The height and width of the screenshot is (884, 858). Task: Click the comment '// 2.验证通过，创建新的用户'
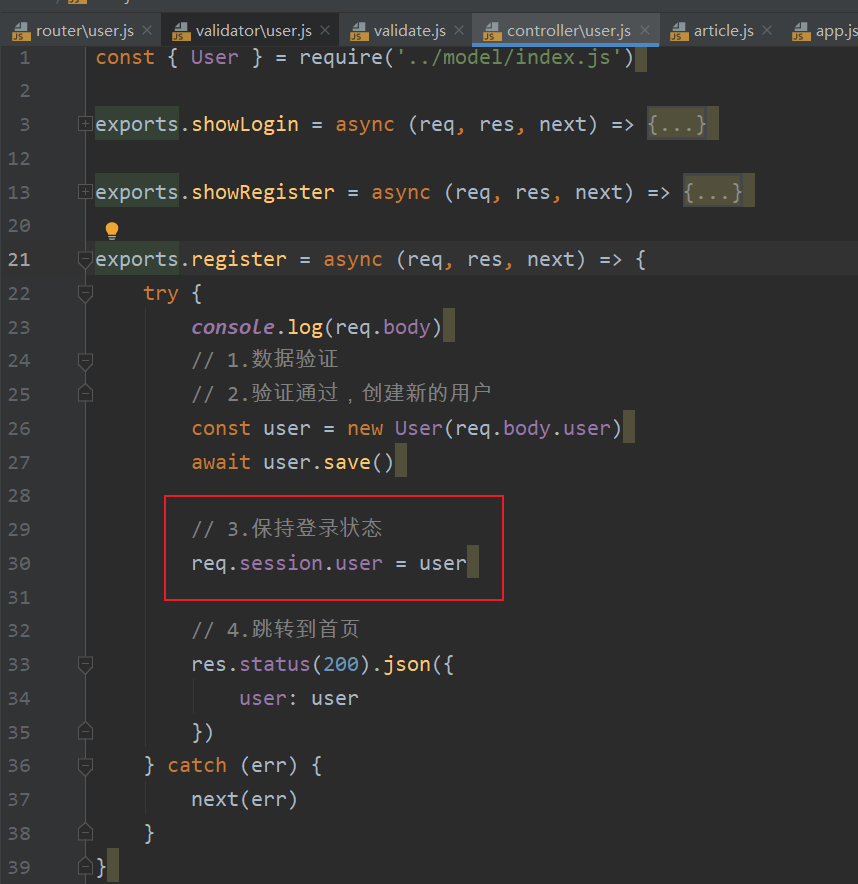coord(341,393)
